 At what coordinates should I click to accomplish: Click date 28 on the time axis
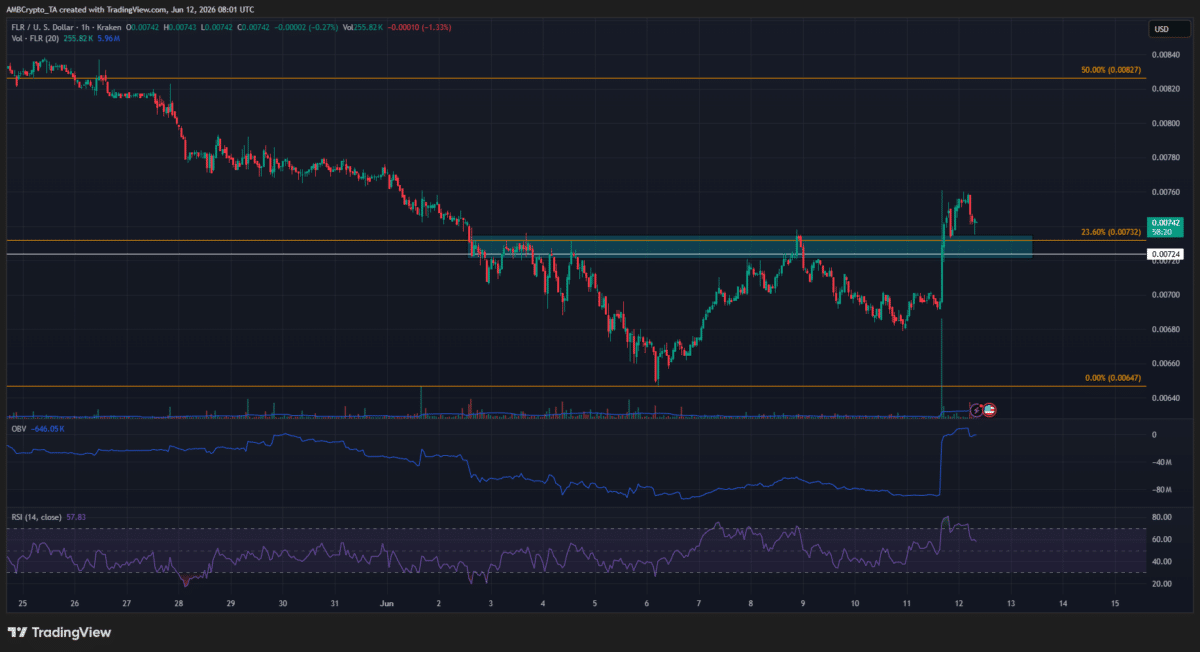178,604
